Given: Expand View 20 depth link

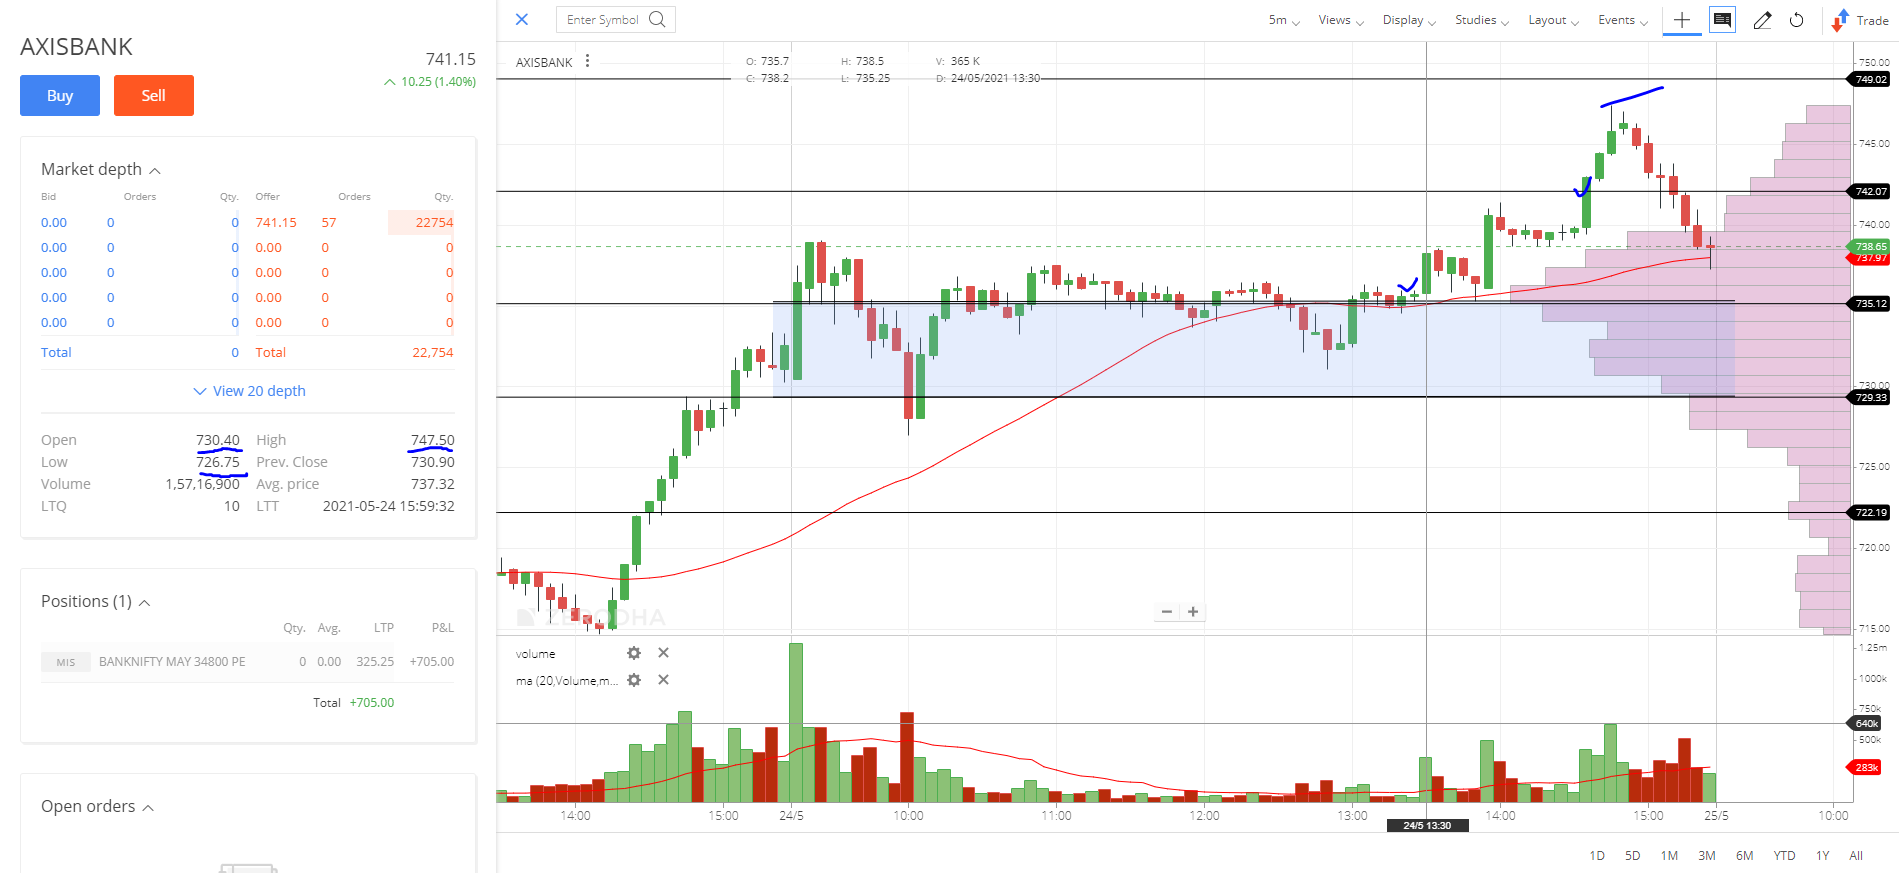Looking at the screenshot, I should coord(249,391).
